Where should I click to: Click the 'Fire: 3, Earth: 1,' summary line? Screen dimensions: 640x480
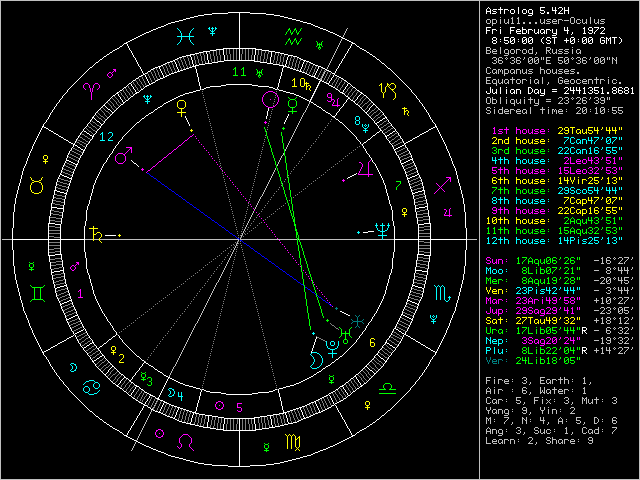tap(539, 380)
